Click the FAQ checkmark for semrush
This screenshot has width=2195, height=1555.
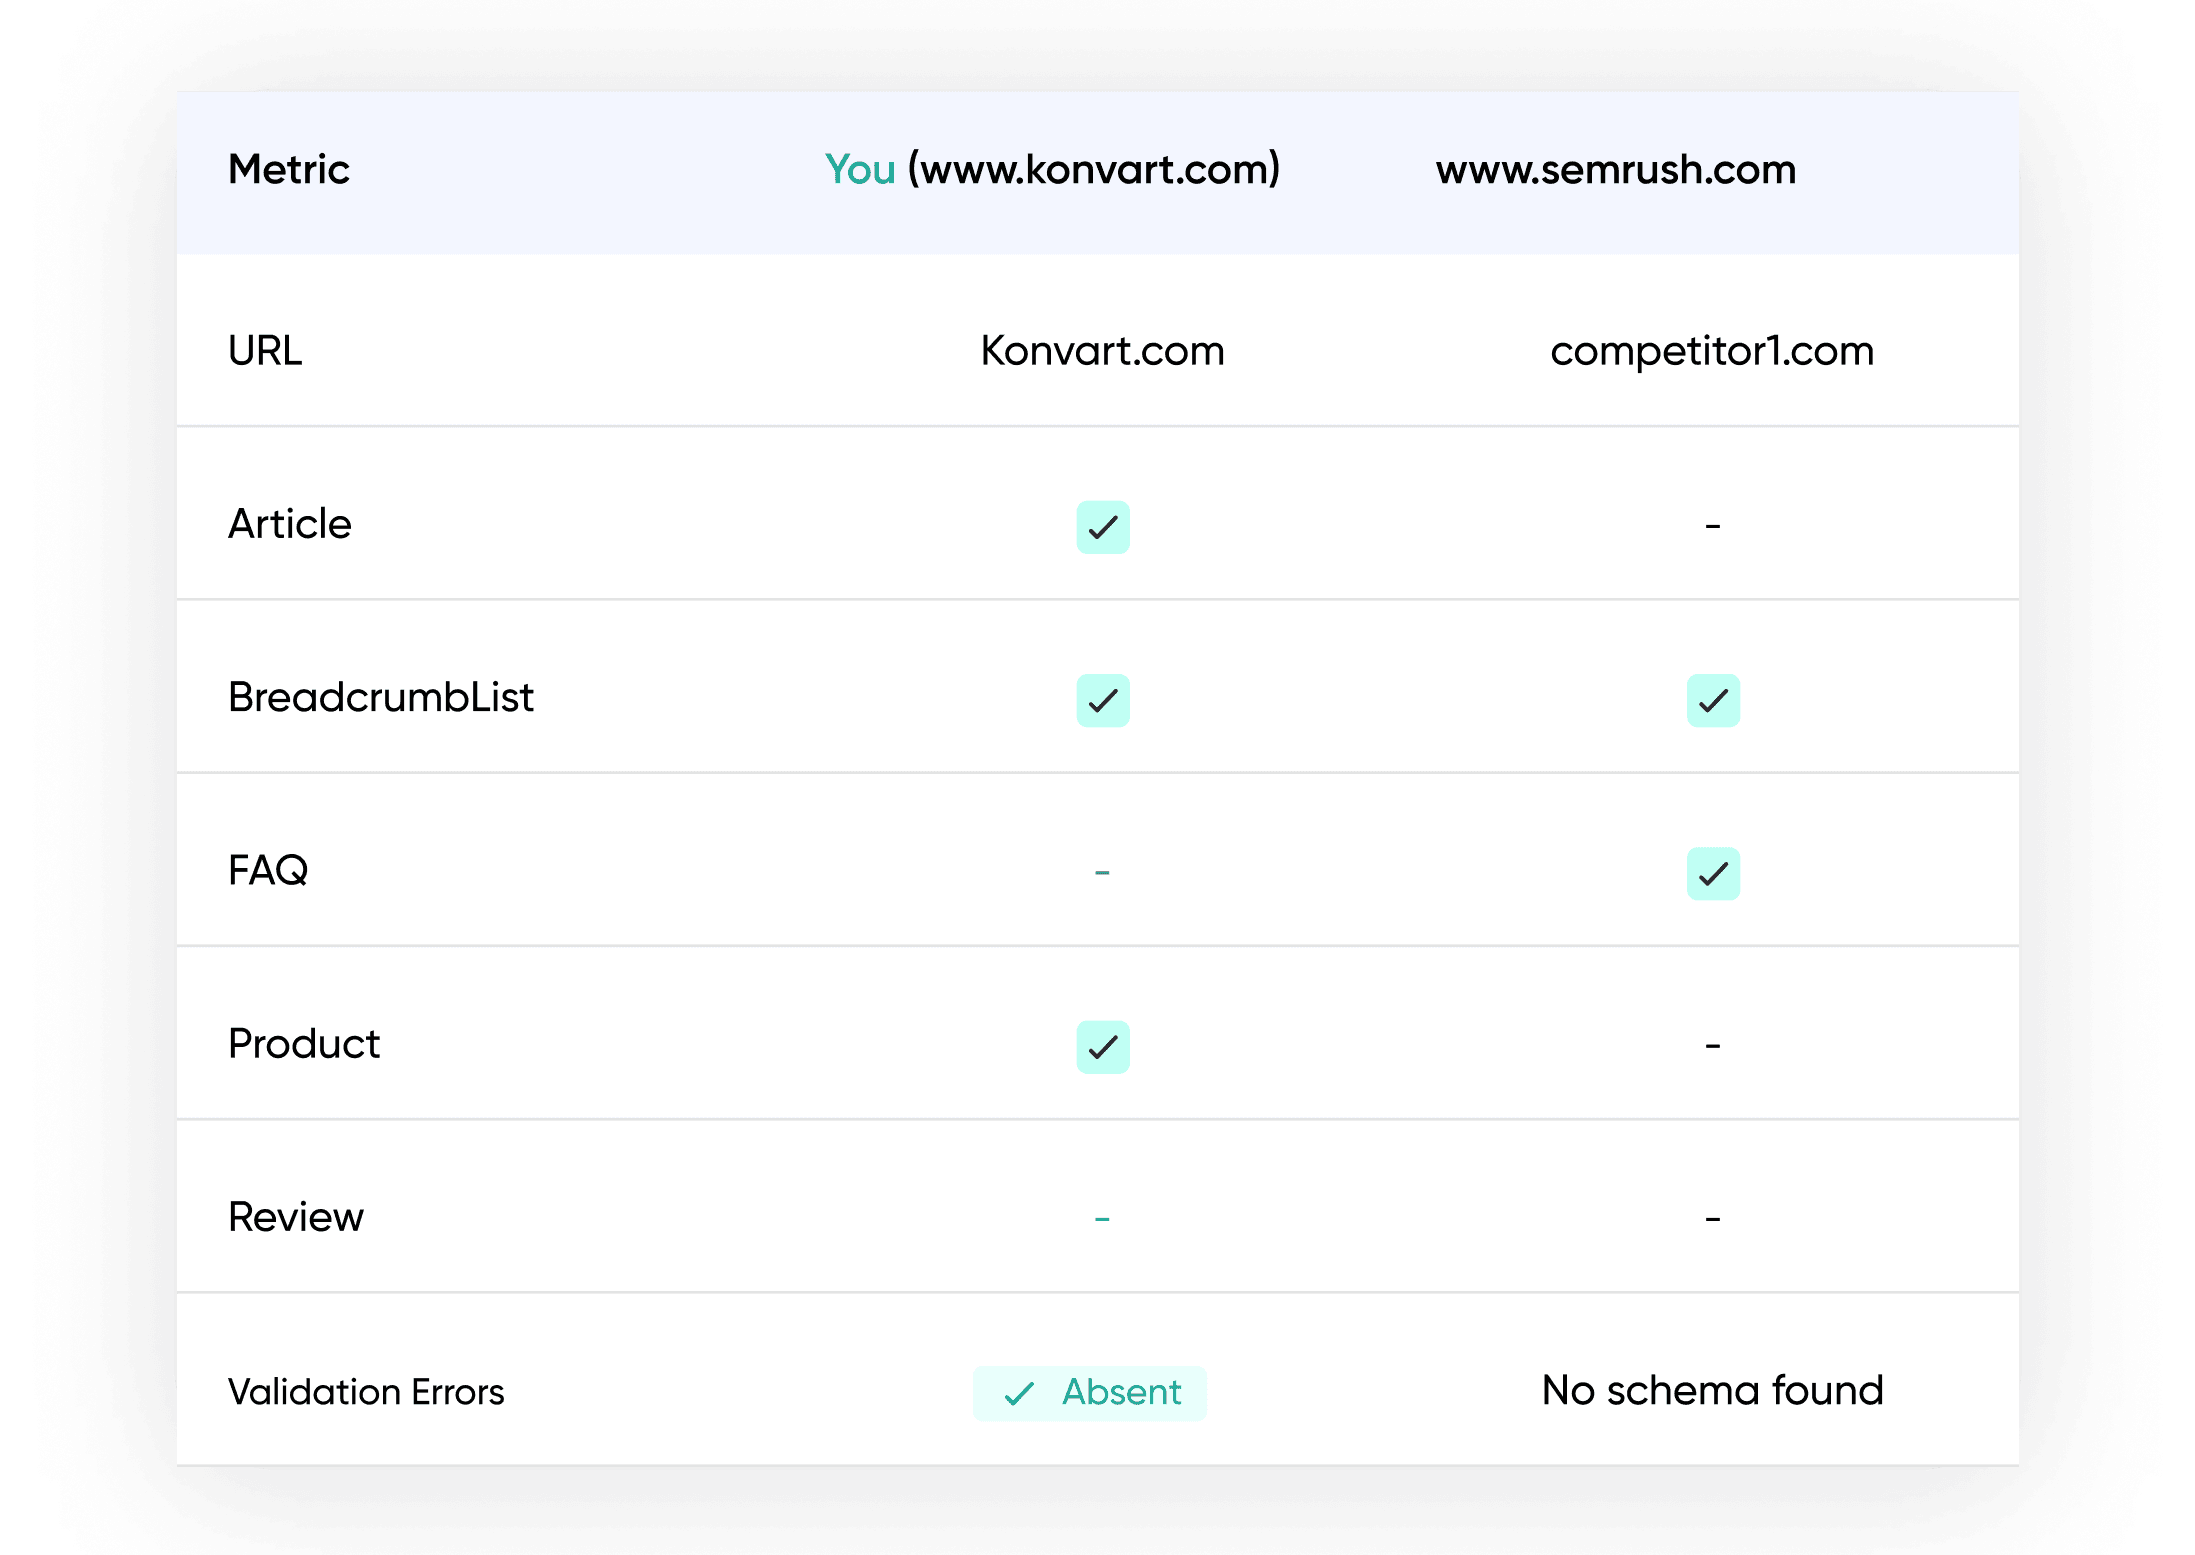(x=1712, y=873)
